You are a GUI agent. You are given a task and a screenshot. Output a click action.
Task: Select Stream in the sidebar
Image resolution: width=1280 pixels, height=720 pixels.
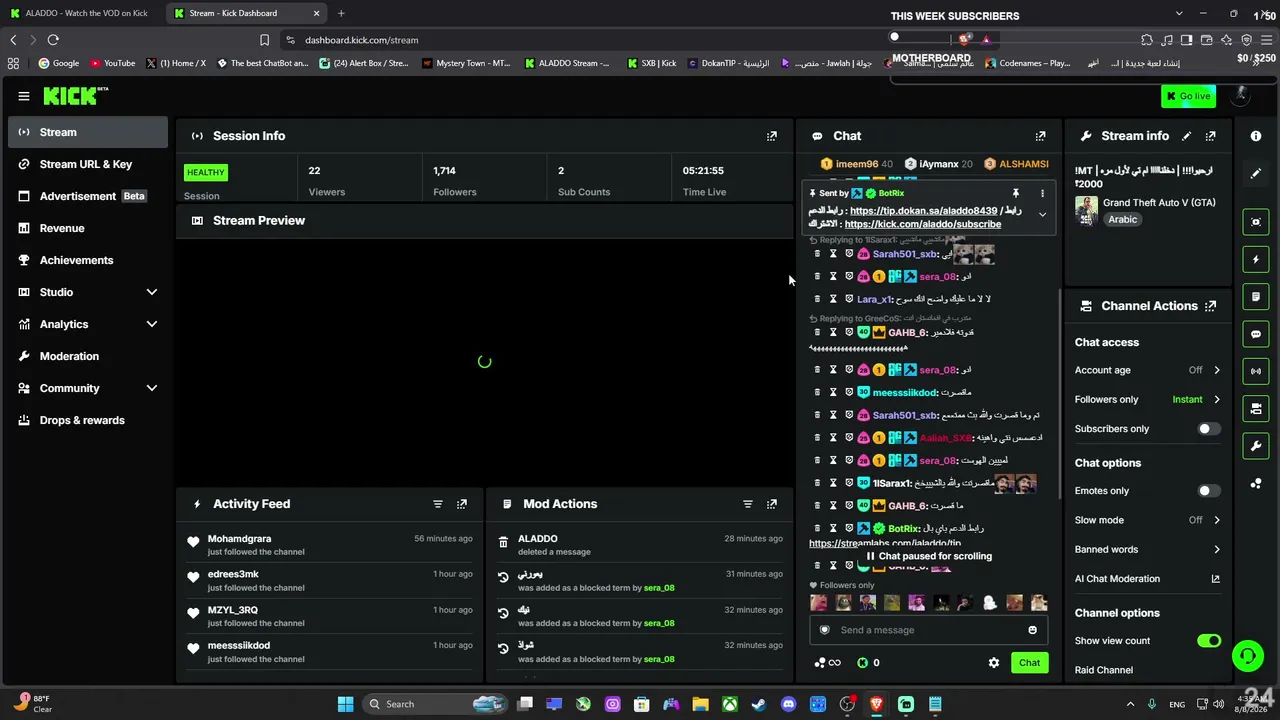click(88, 132)
